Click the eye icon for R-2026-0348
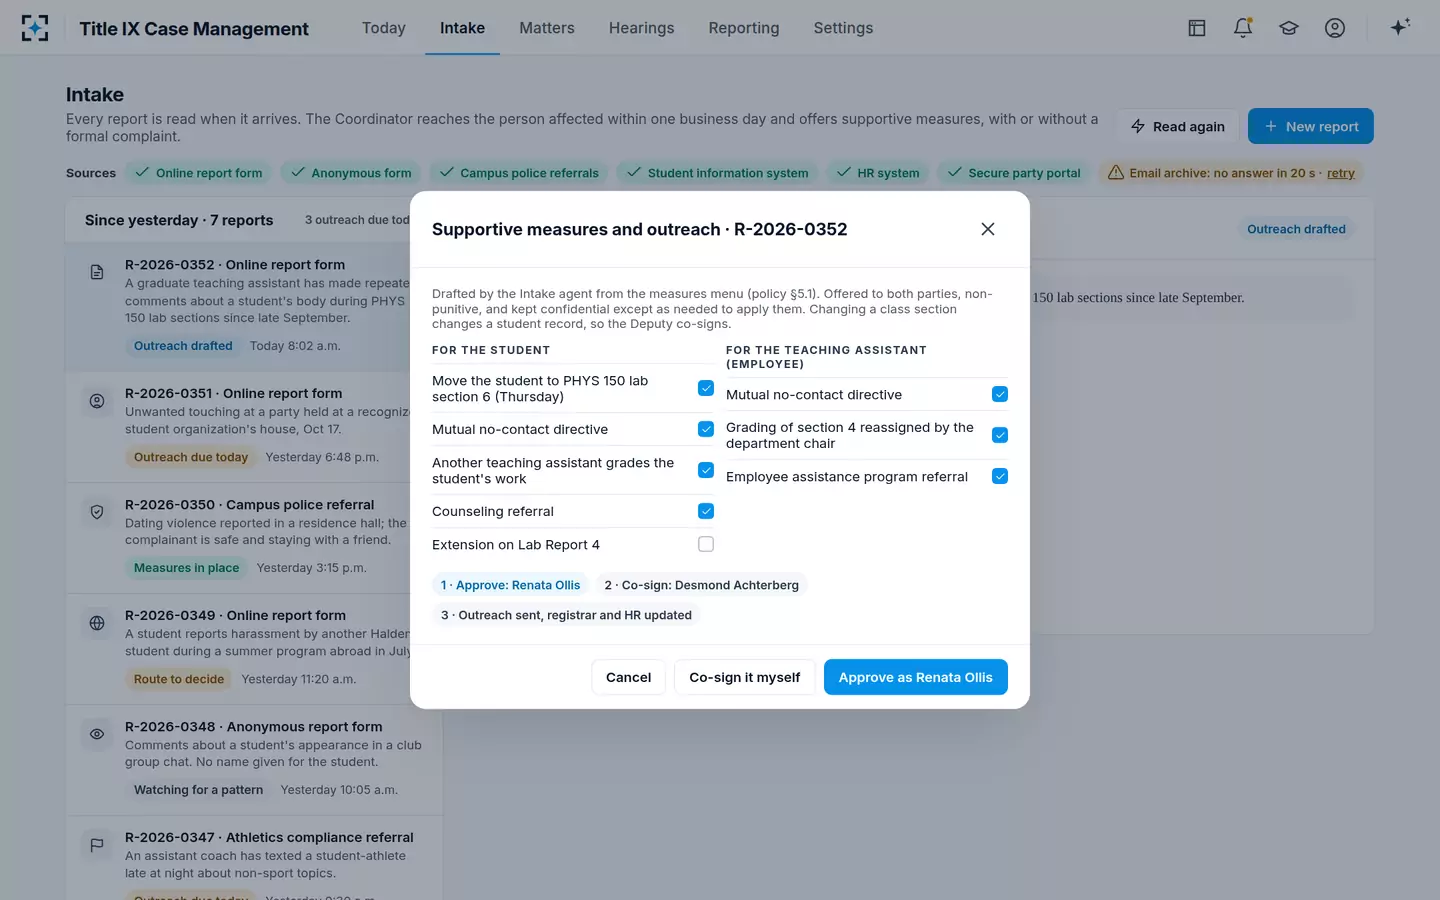 97,734
